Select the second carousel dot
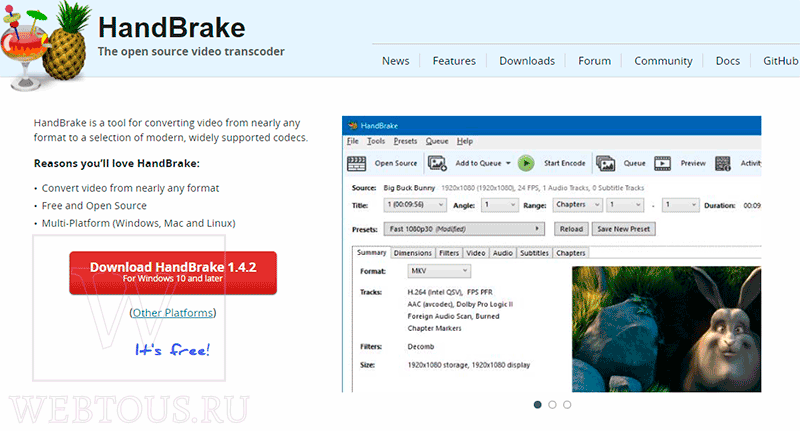Image resolution: width=800 pixels, height=431 pixels. tap(552, 404)
